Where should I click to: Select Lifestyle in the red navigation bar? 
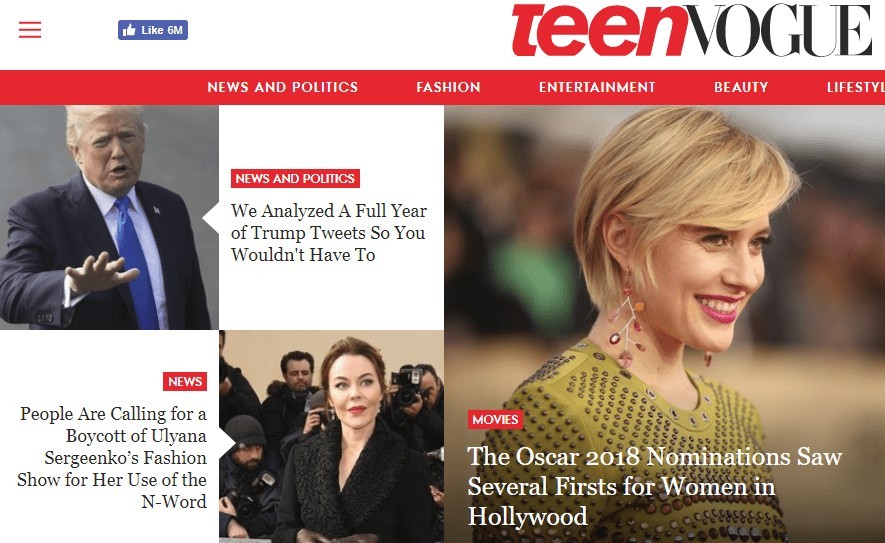(x=856, y=87)
